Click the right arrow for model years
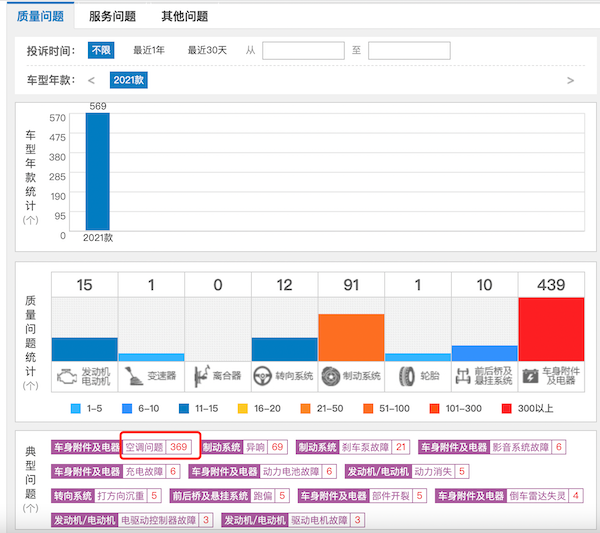The image size is (600, 533). [570, 80]
